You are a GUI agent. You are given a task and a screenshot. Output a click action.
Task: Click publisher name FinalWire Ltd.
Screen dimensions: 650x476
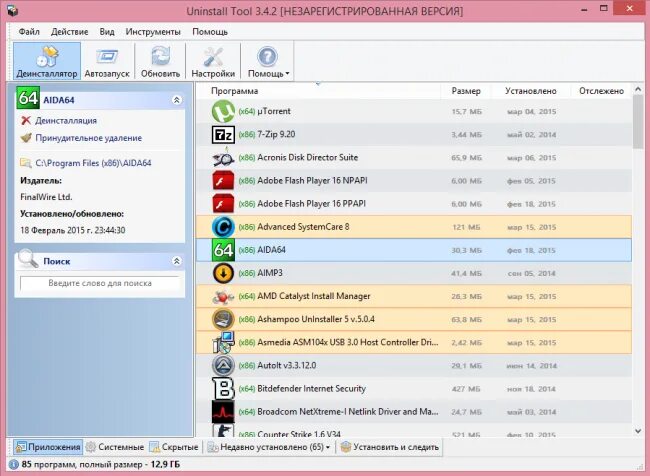tap(46, 197)
